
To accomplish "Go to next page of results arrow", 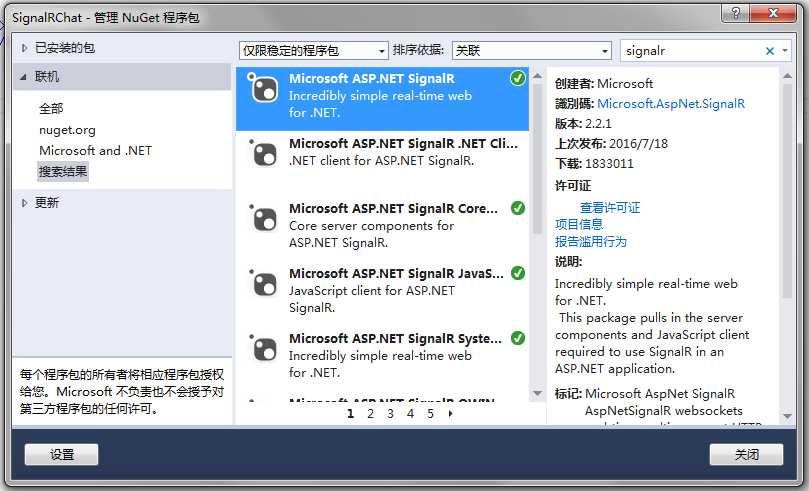I will [x=450, y=414].
